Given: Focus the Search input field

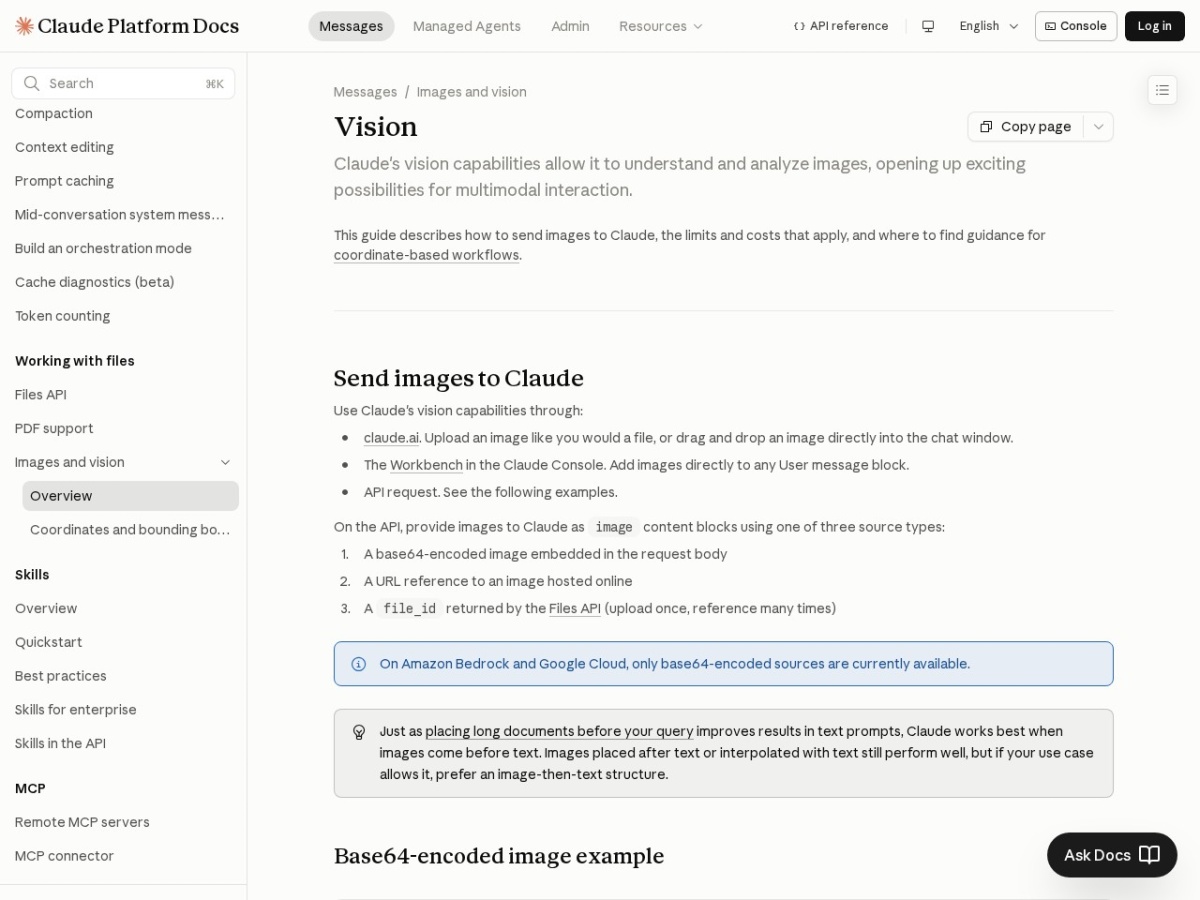Looking at the screenshot, I should pos(123,83).
